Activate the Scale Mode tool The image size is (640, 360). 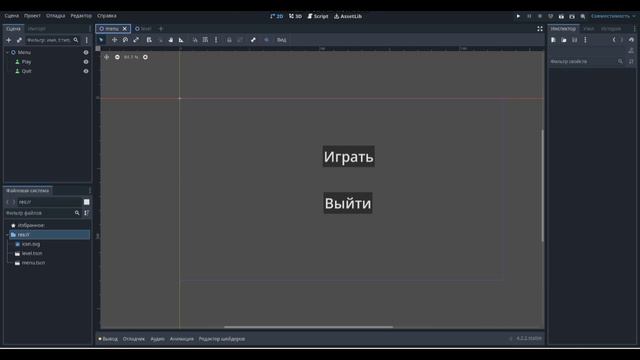pyautogui.click(x=136, y=40)
